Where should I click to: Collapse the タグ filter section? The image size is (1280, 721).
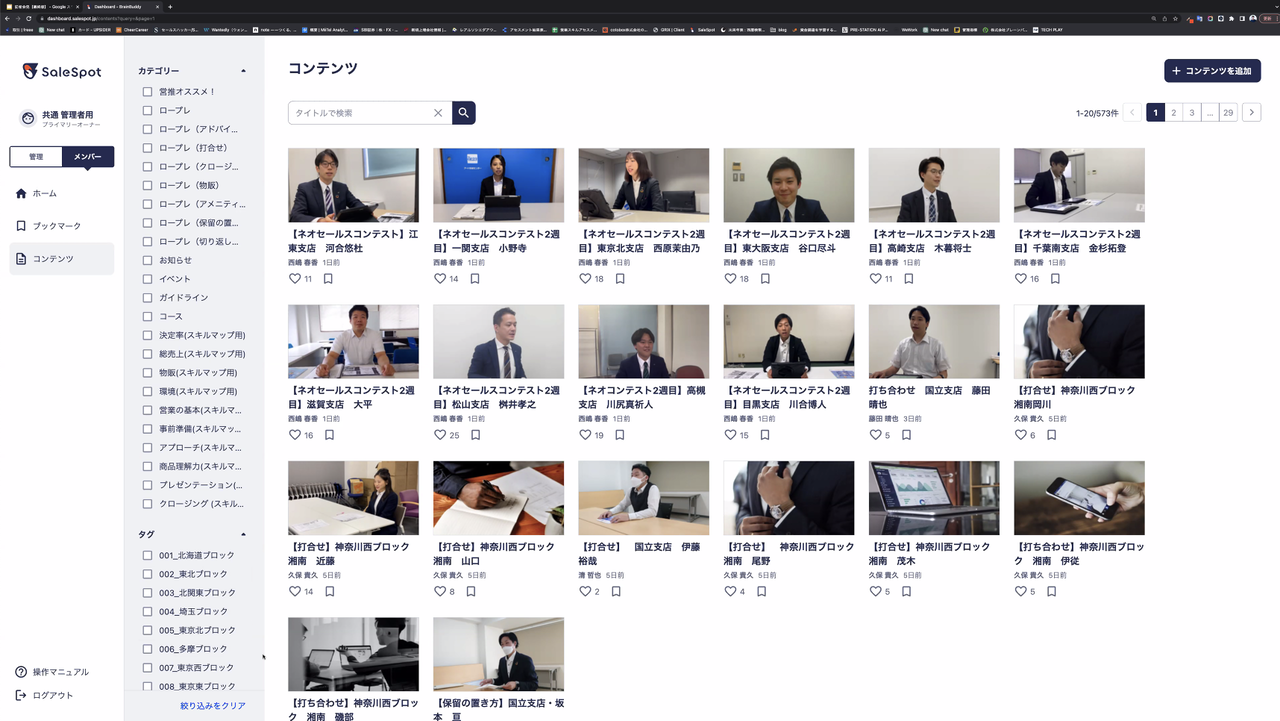click(x=243, y=534)
